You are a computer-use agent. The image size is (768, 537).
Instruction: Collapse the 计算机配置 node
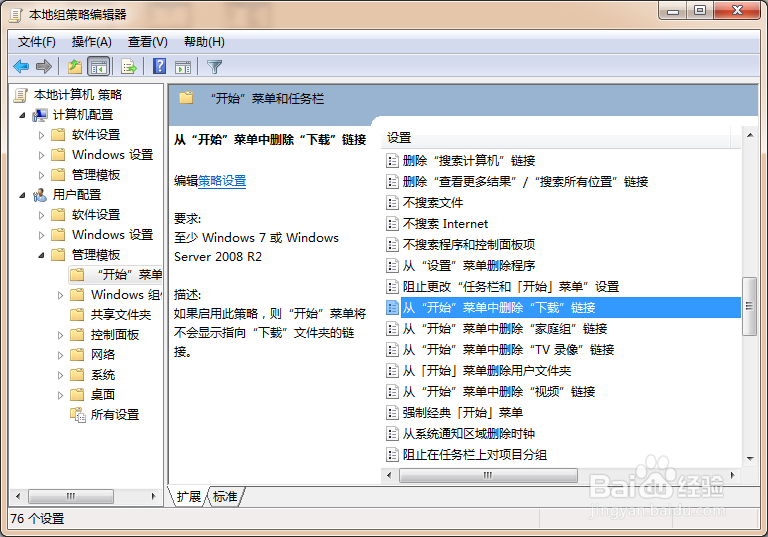click(22, 115)
